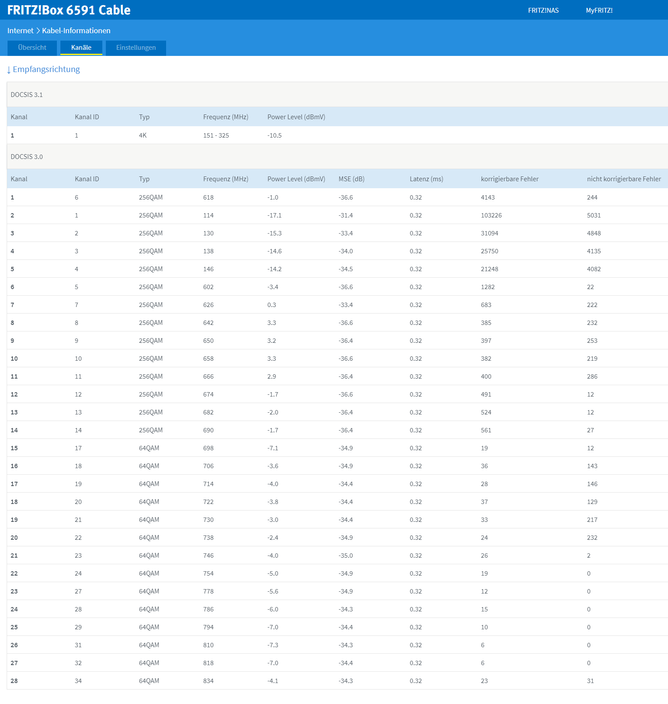Image resolution: width=668 pixels, height=704 pixels.
Task: Click the 25750 correctable errors value
Action: pyautogui.click(x=489, y=251)
